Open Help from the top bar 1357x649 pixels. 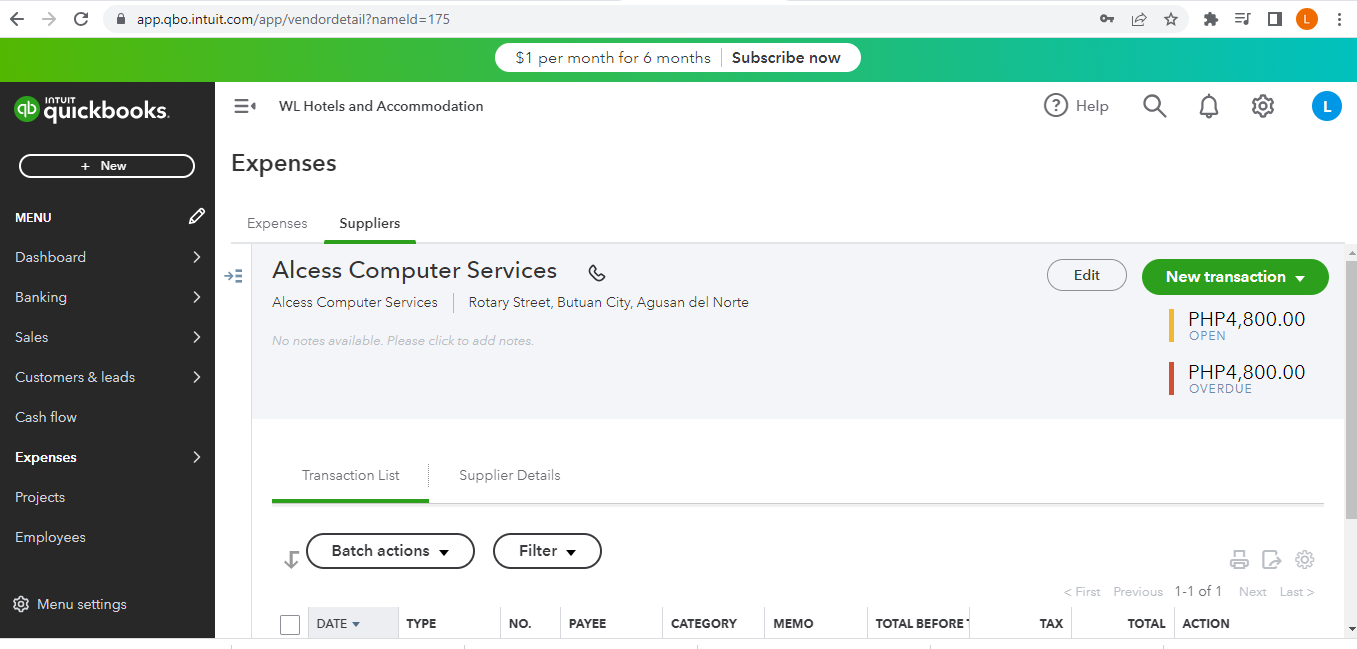pyautogui.click(x=1076, y=106)
